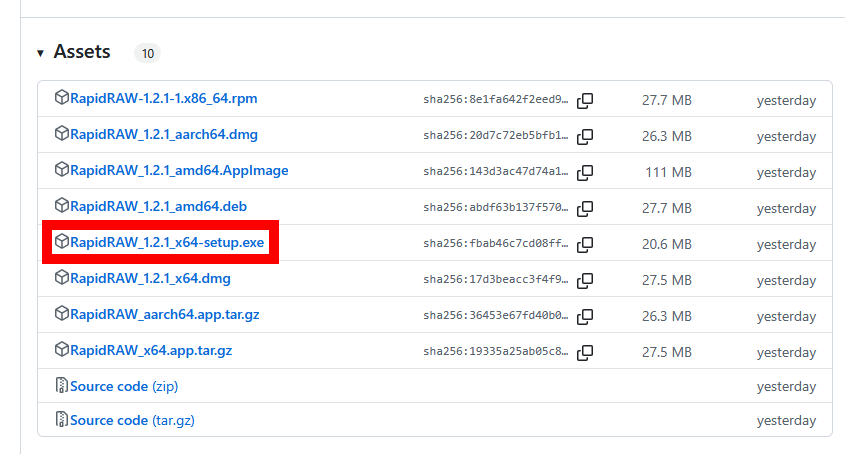Copy the sha256 hash for the x64.dmg file
845x454 pixels.
[x=585, y=280]
